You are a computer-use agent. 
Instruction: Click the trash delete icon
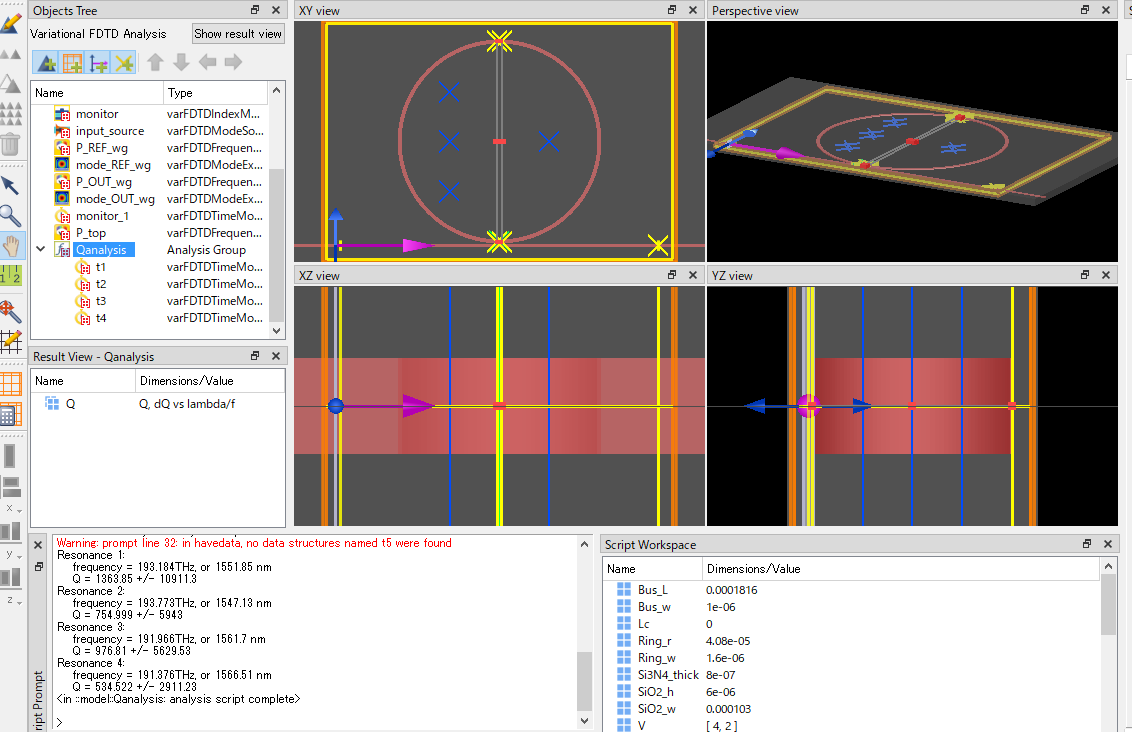click(10, 144)
